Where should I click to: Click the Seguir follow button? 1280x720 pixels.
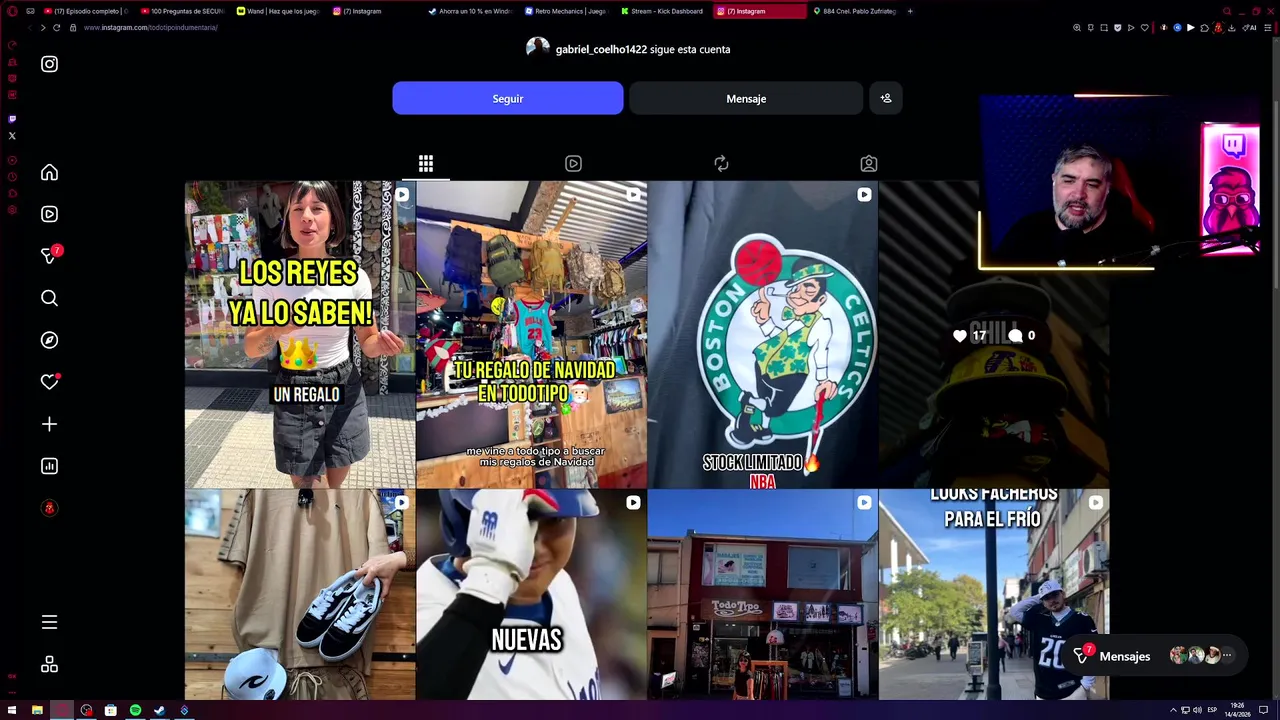pos(508,98)
